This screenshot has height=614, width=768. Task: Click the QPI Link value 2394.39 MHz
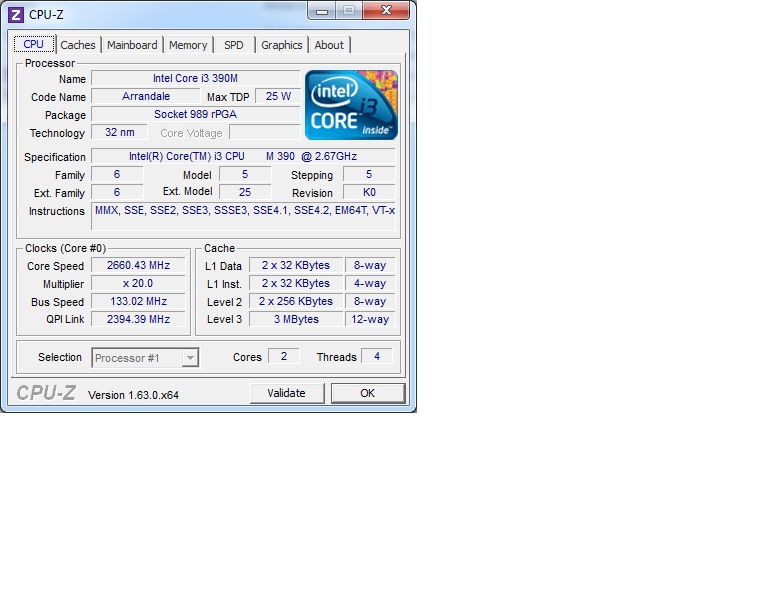[138, 319]
